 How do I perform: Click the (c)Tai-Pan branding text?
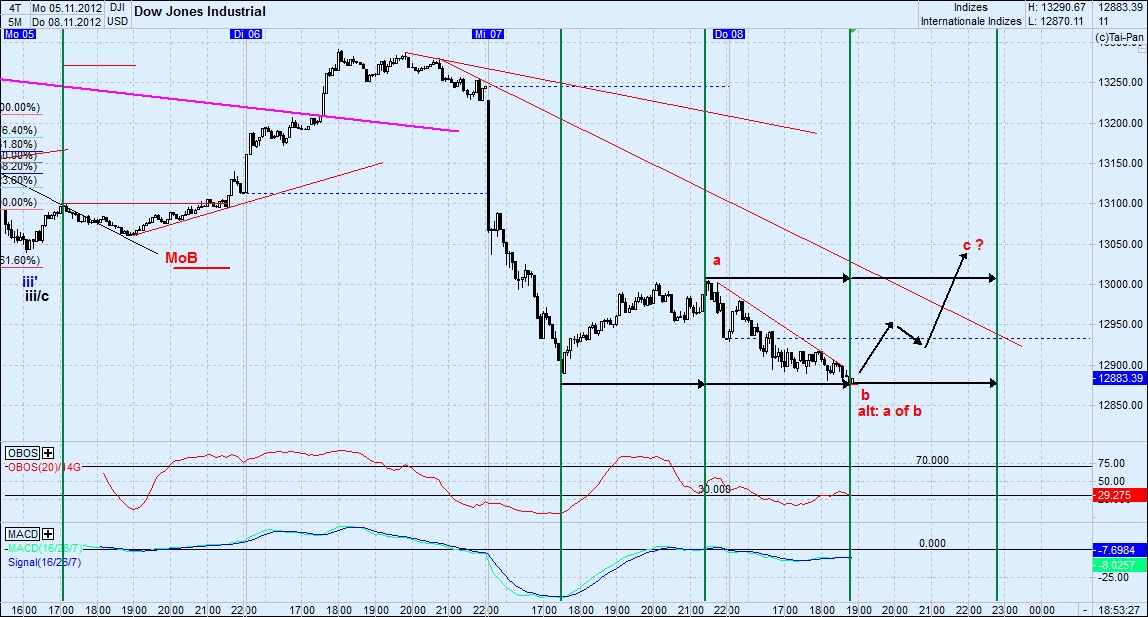pyautogui.click(x=1119, y=35)
